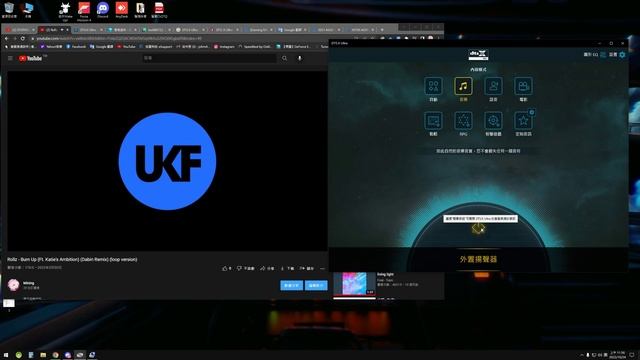The width and height of the screenshot is (640, 360).
Task: Select the Music content mode in DTS:X Ultra
Action: click(x=463, y=86)
